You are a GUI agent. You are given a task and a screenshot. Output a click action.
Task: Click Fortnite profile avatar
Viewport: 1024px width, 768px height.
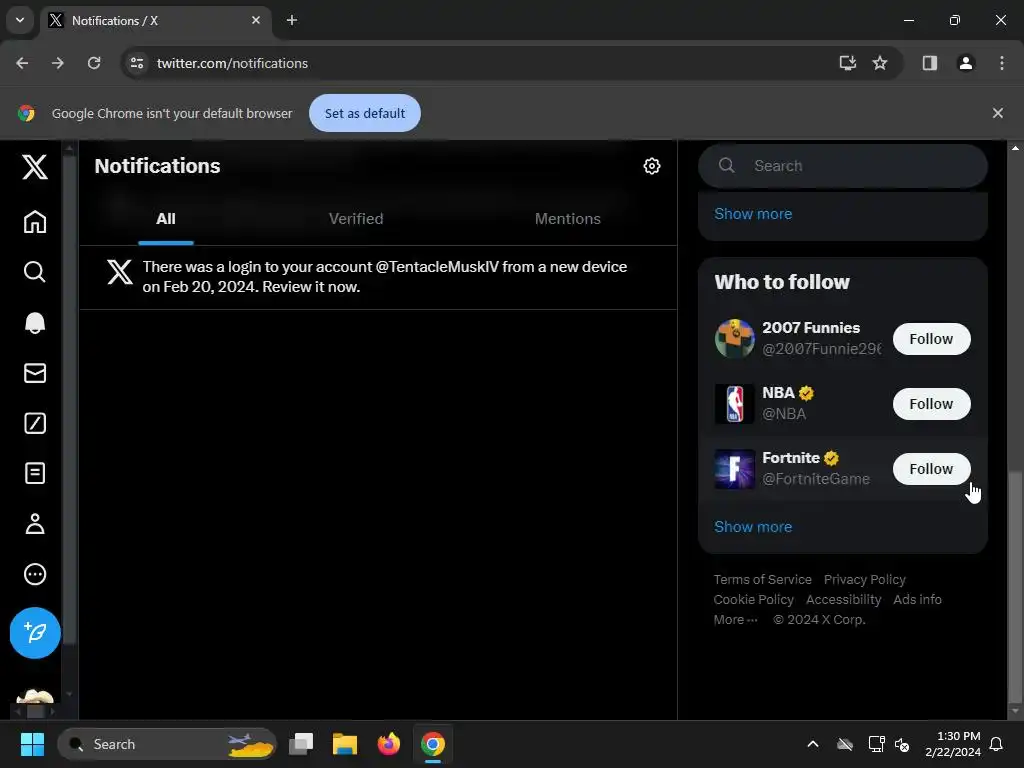734,469
